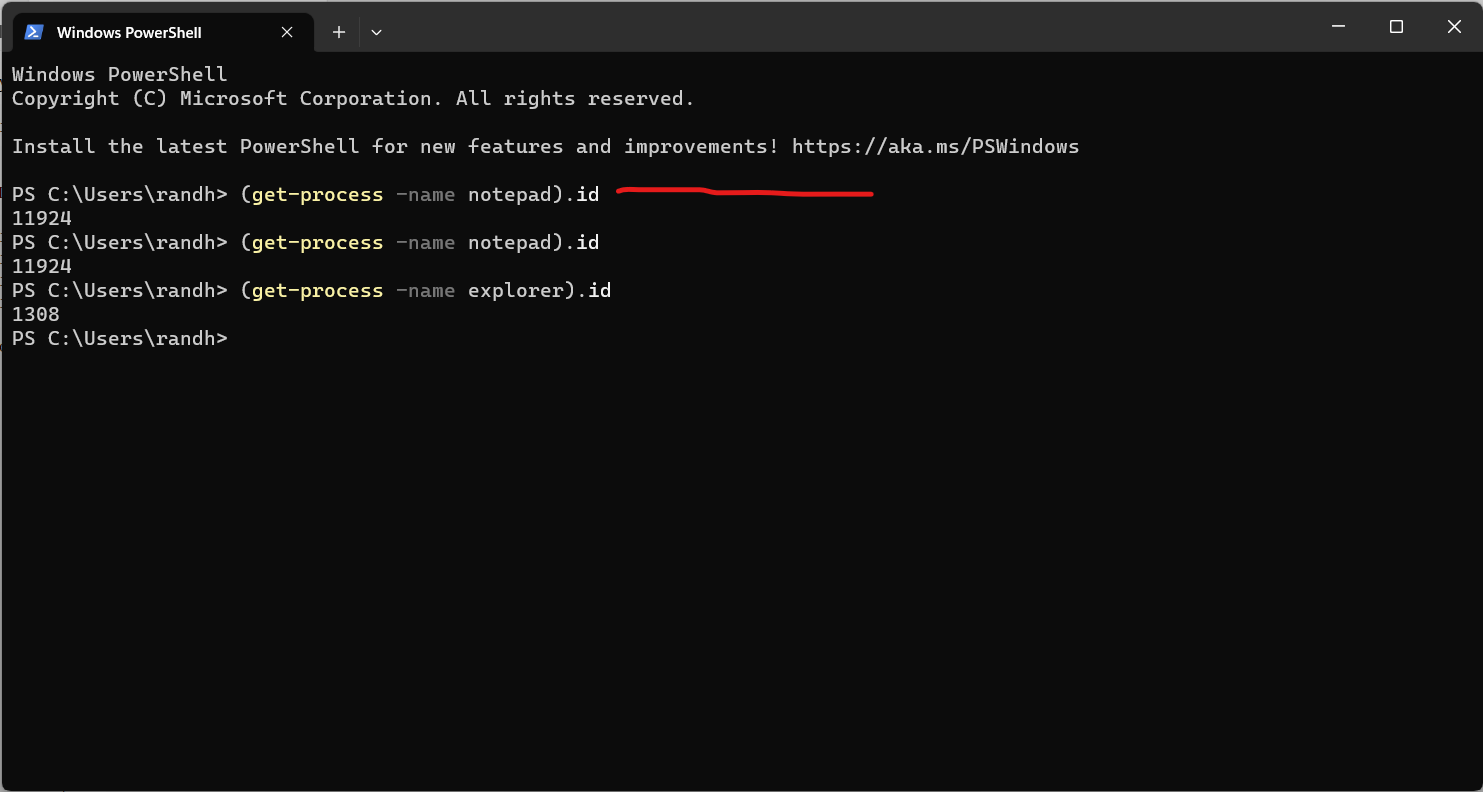The image size is (1483, 792).
Task: Click the first 11924 output line
Action: click(x=42, y=219)
